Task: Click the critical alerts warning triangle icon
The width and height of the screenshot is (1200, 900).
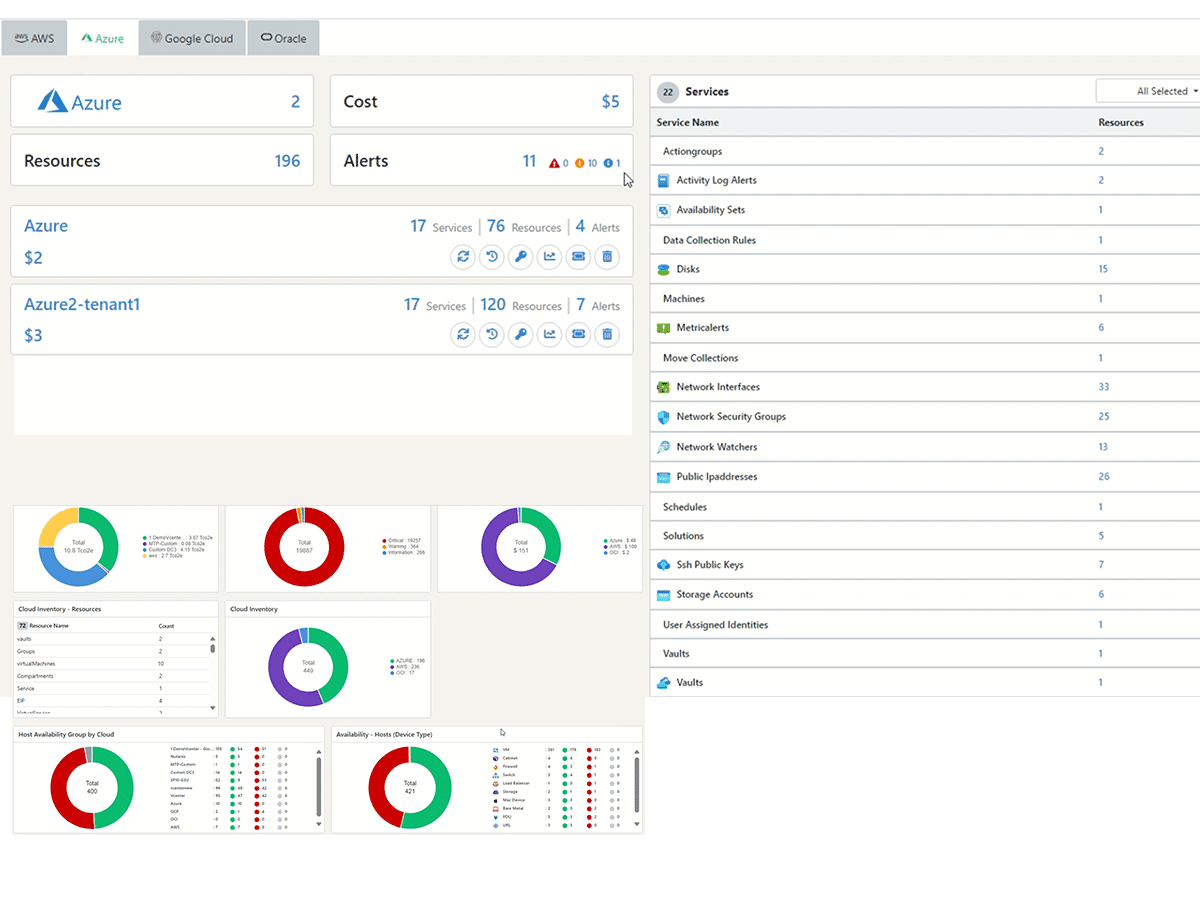Action: (x=556, y=162)
